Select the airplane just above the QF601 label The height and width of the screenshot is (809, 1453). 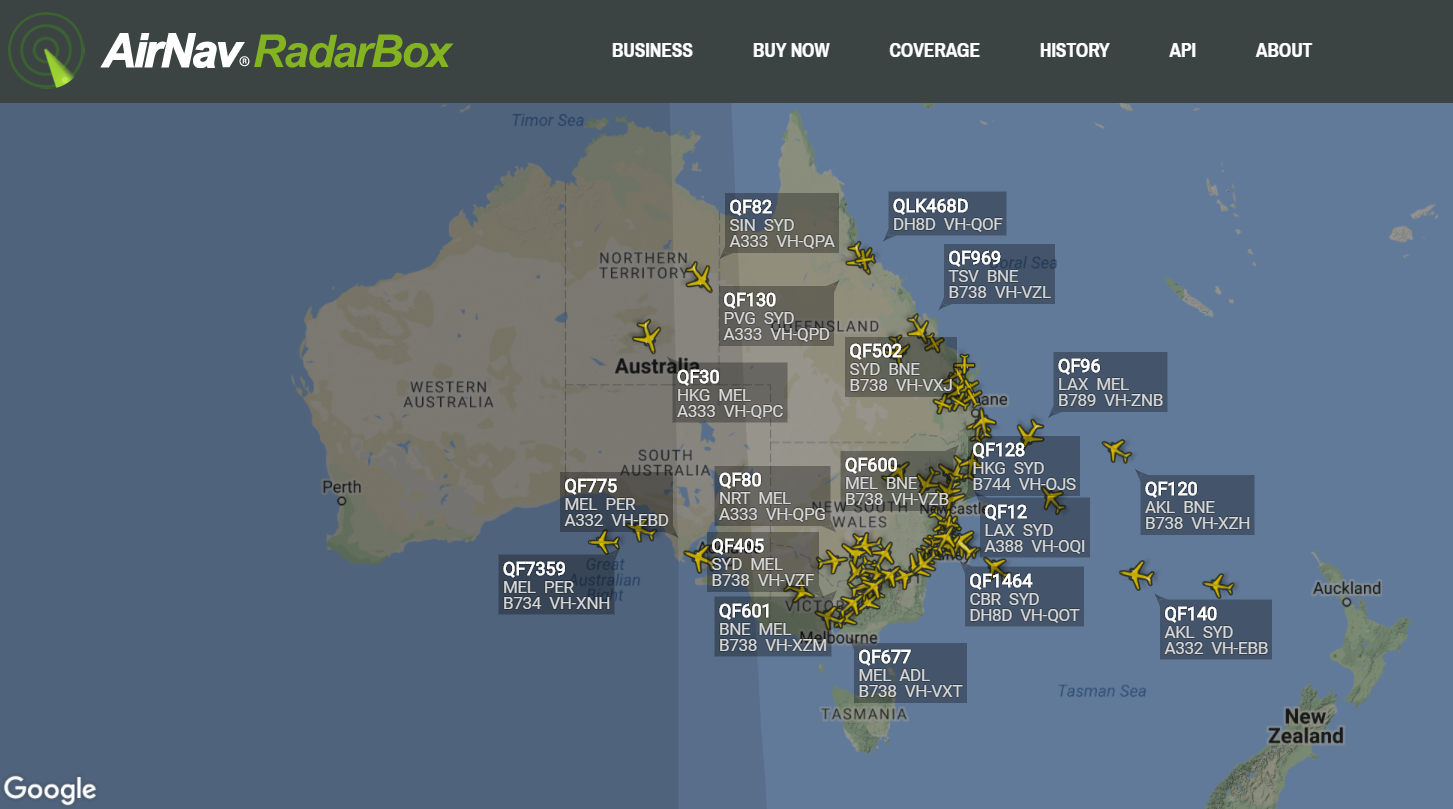point(799,593)
